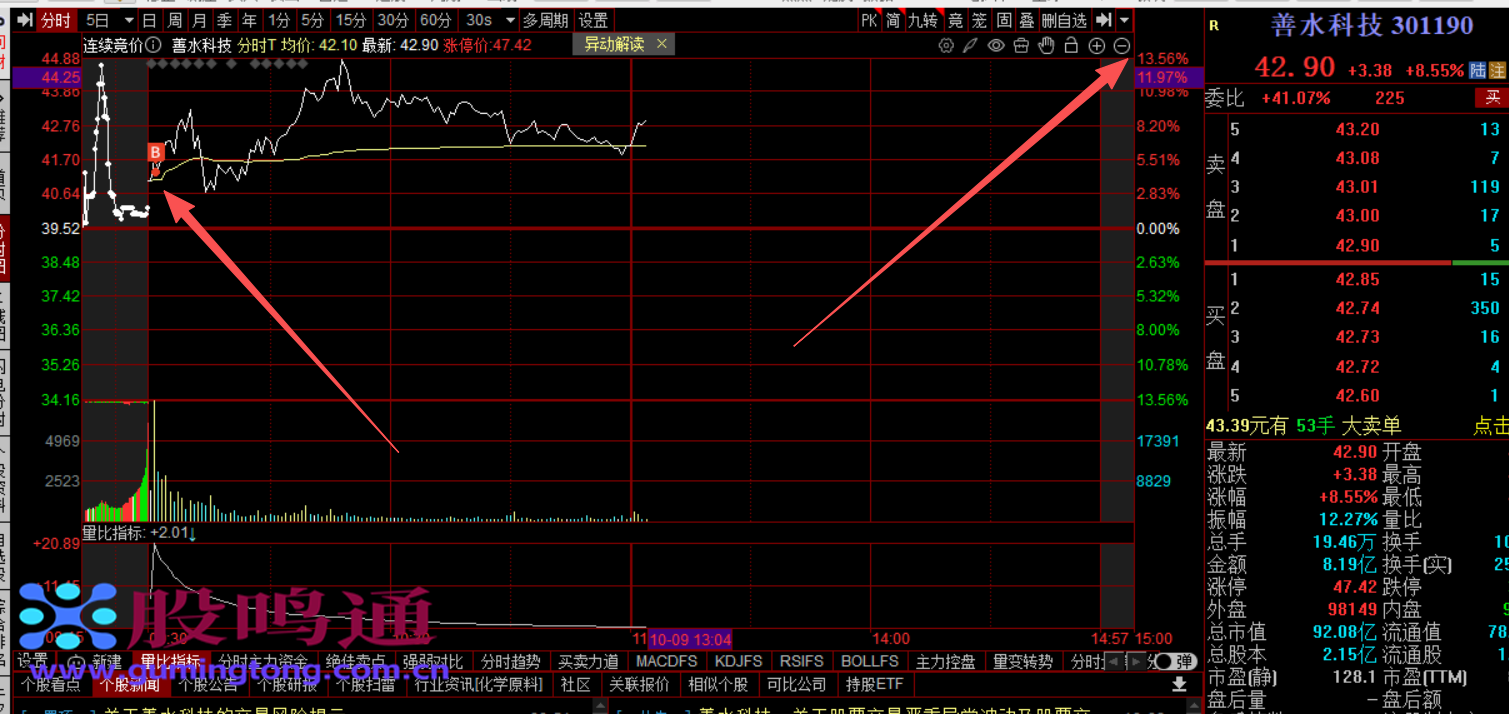Expand the 30s interval dropdown
Viewport: 1509px width, 714px height.
510,20
